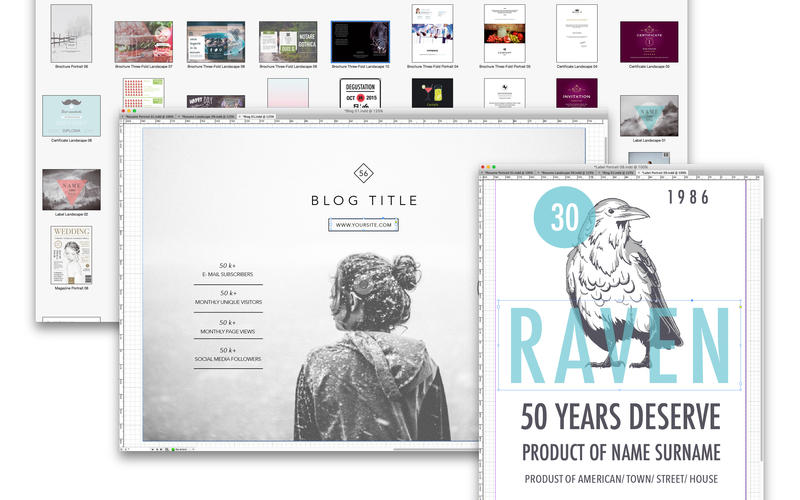800x500 pixels.
Task: Choose the Wedding Magazine Portrait 06 template
Action: [71, 255]
